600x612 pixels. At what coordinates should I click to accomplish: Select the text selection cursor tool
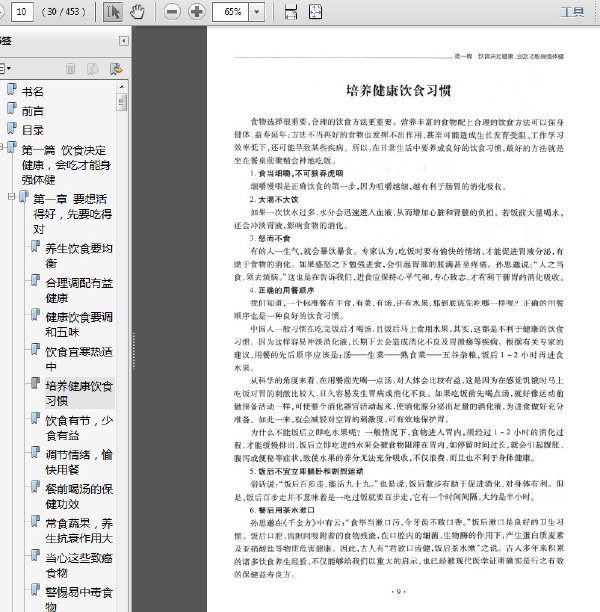pos(112,12)
